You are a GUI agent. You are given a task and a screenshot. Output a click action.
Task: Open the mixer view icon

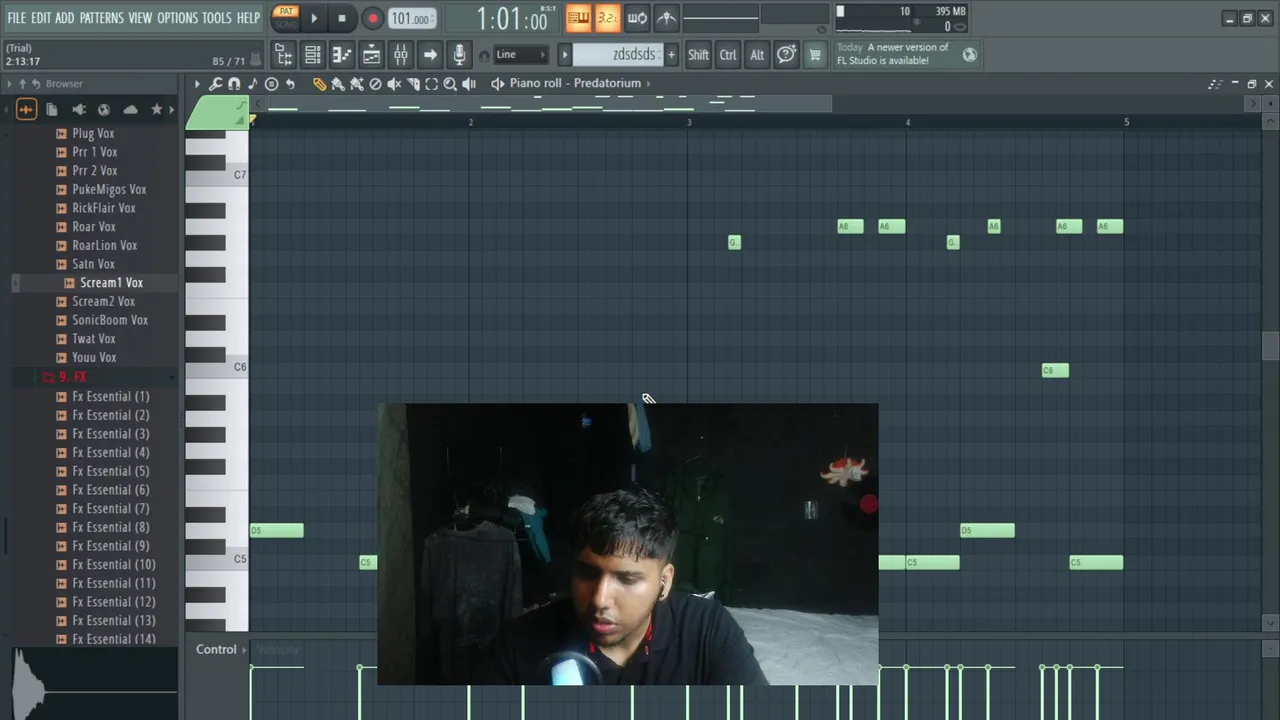pos(400,55)
